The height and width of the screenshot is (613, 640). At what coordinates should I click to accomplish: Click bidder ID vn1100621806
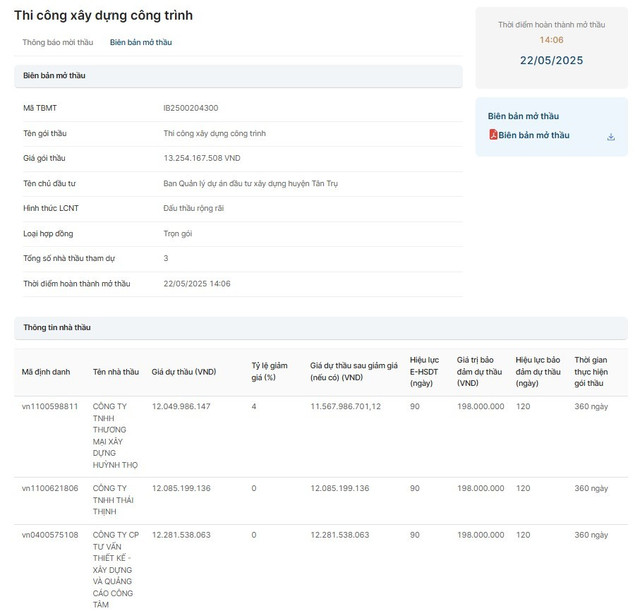pos(50,488)
